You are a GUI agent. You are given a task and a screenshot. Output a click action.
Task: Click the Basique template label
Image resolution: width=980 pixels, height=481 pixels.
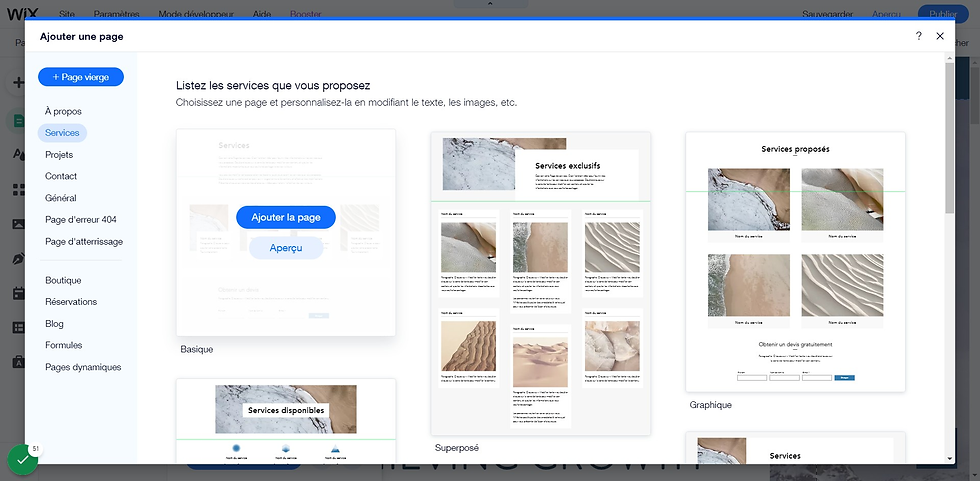tap(197, 349)
